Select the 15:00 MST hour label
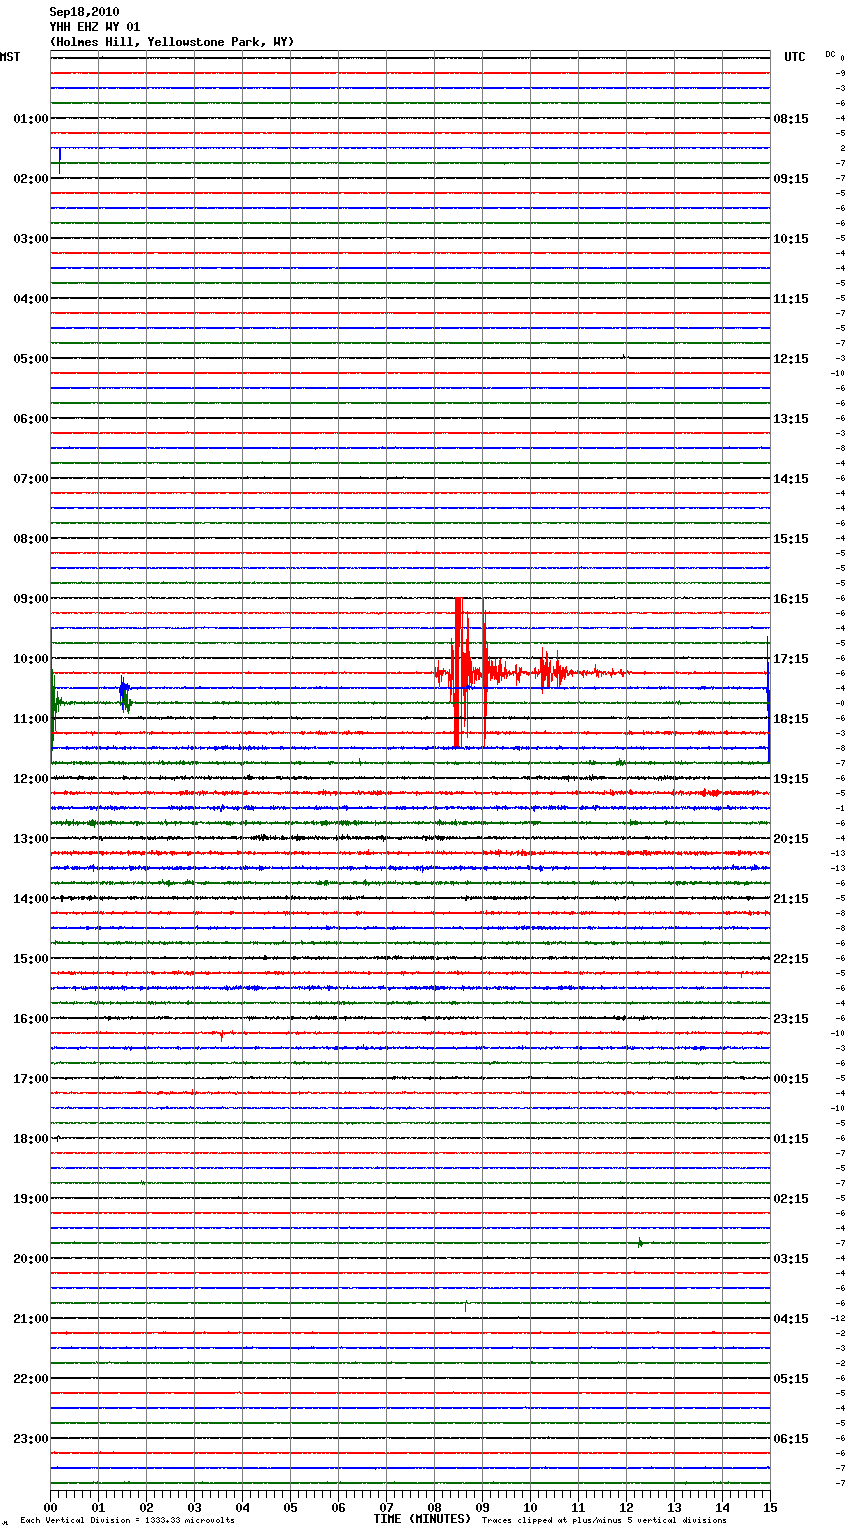850x1534 pixels. [30, 959]
